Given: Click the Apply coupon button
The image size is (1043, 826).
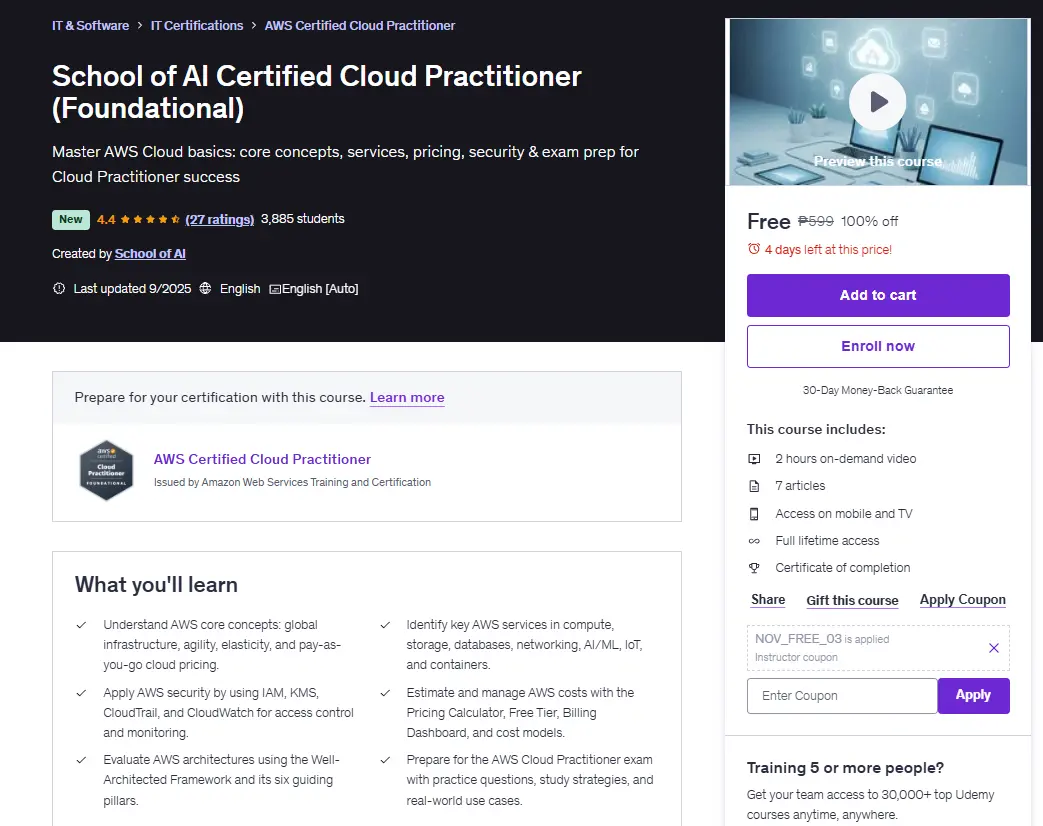Looking at the screenshot, I should (973, 696).
